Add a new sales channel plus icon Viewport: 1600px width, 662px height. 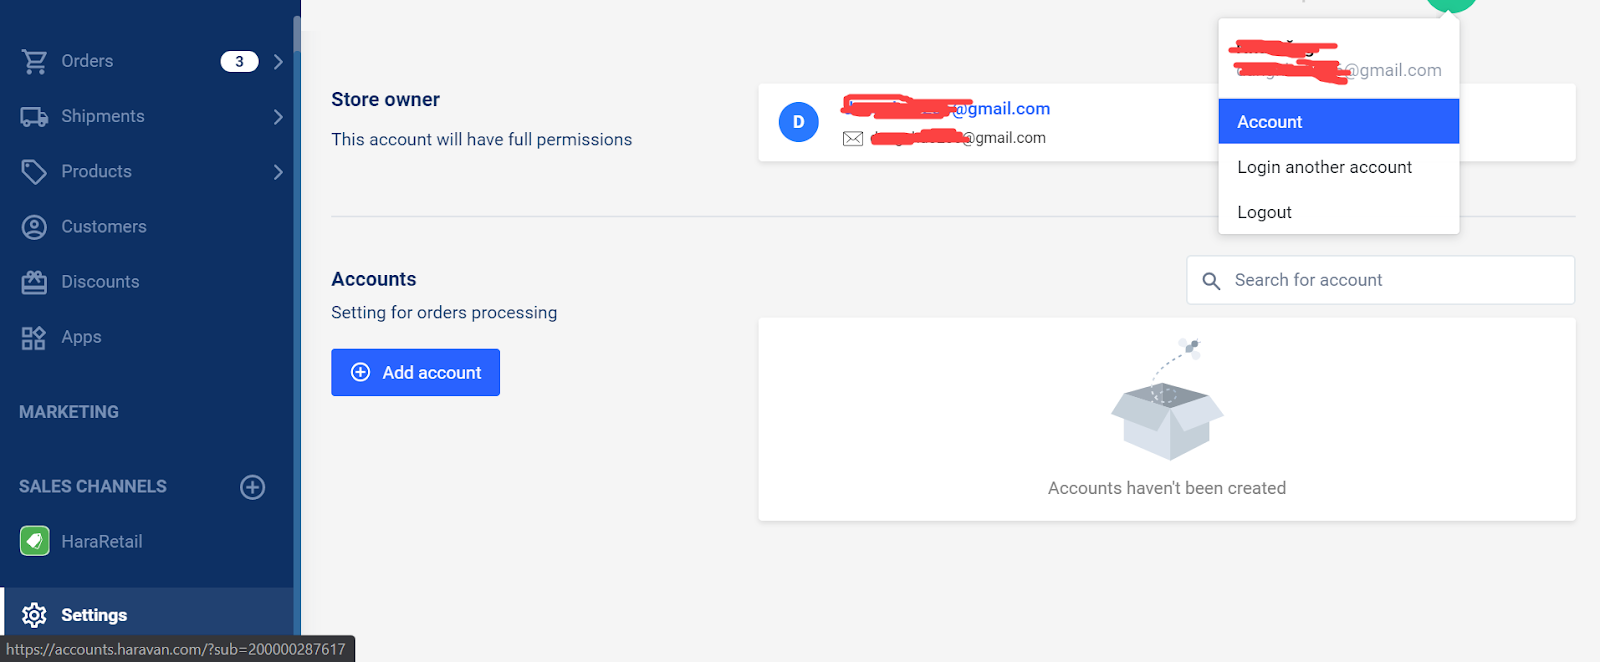252,487
